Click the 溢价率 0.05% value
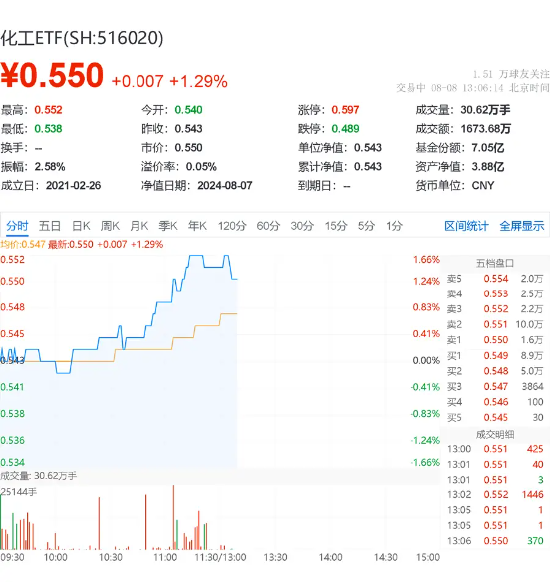Viewport: 550px width, 584px height. 201,166
